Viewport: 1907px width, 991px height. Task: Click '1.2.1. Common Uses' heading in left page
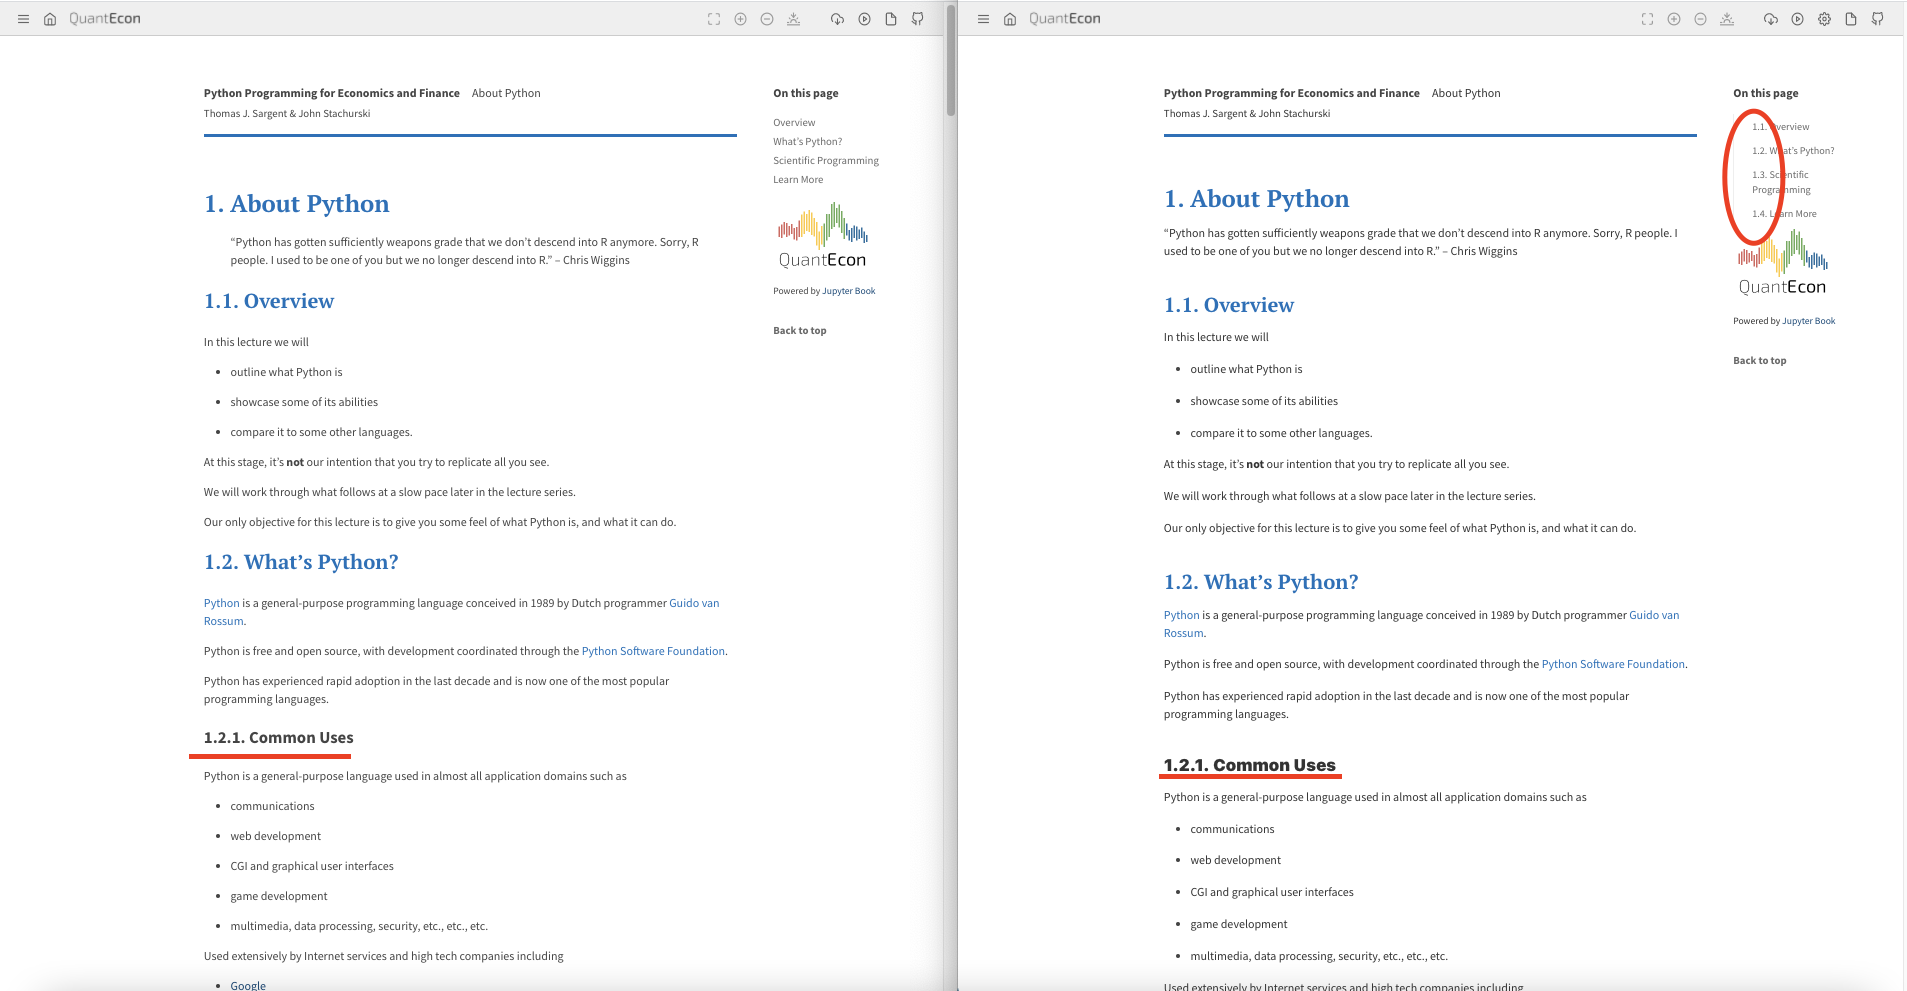click(x=279, y=738)
